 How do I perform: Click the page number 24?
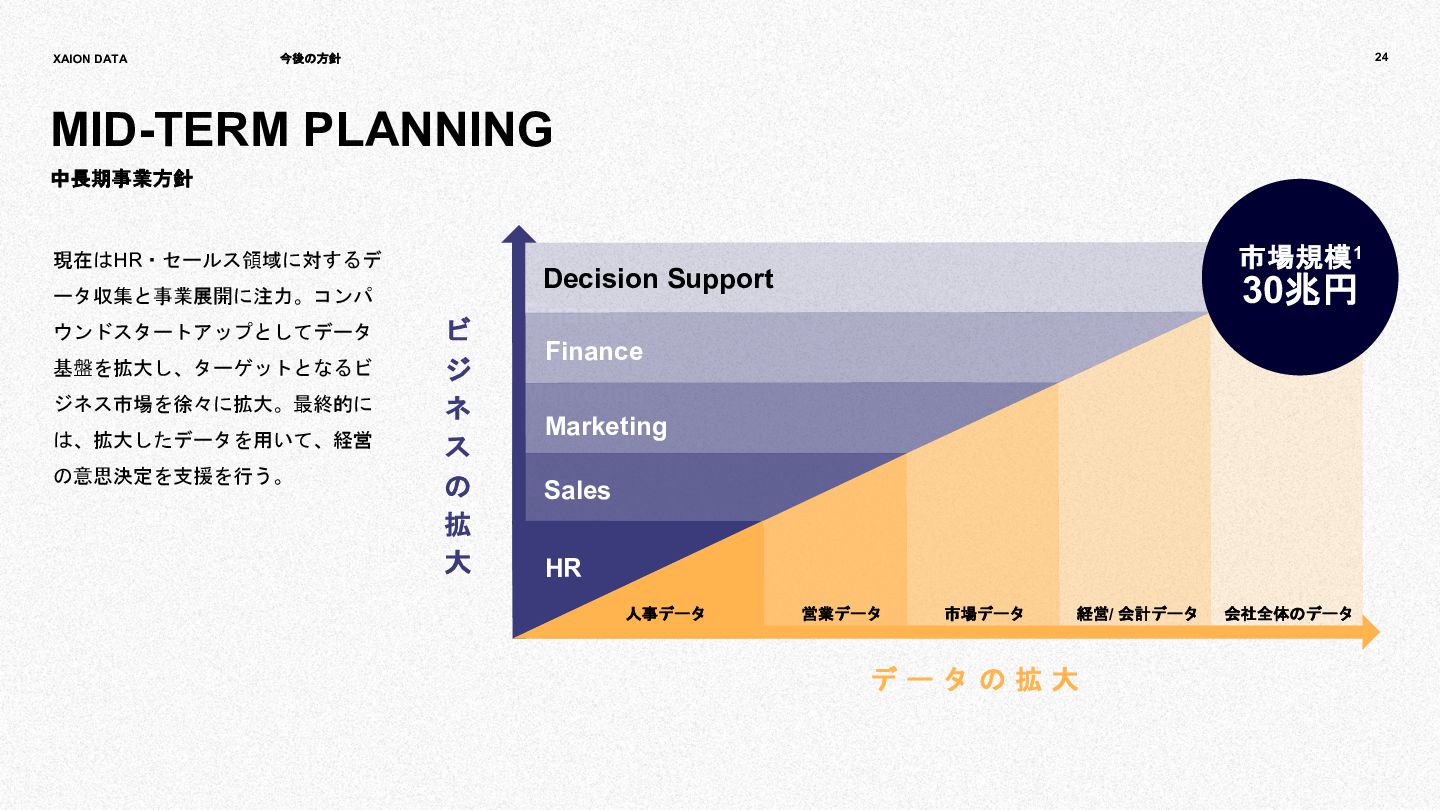1381,57
